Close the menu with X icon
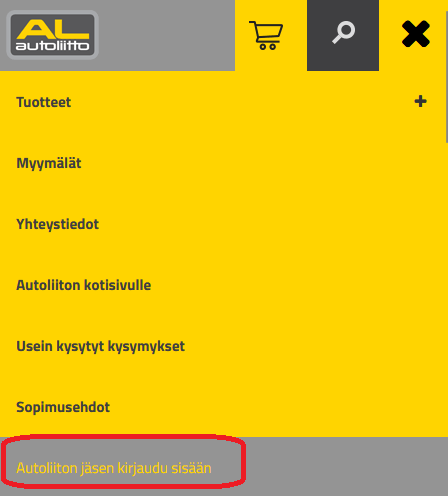The image size is (448, 496). coord(416,34)
